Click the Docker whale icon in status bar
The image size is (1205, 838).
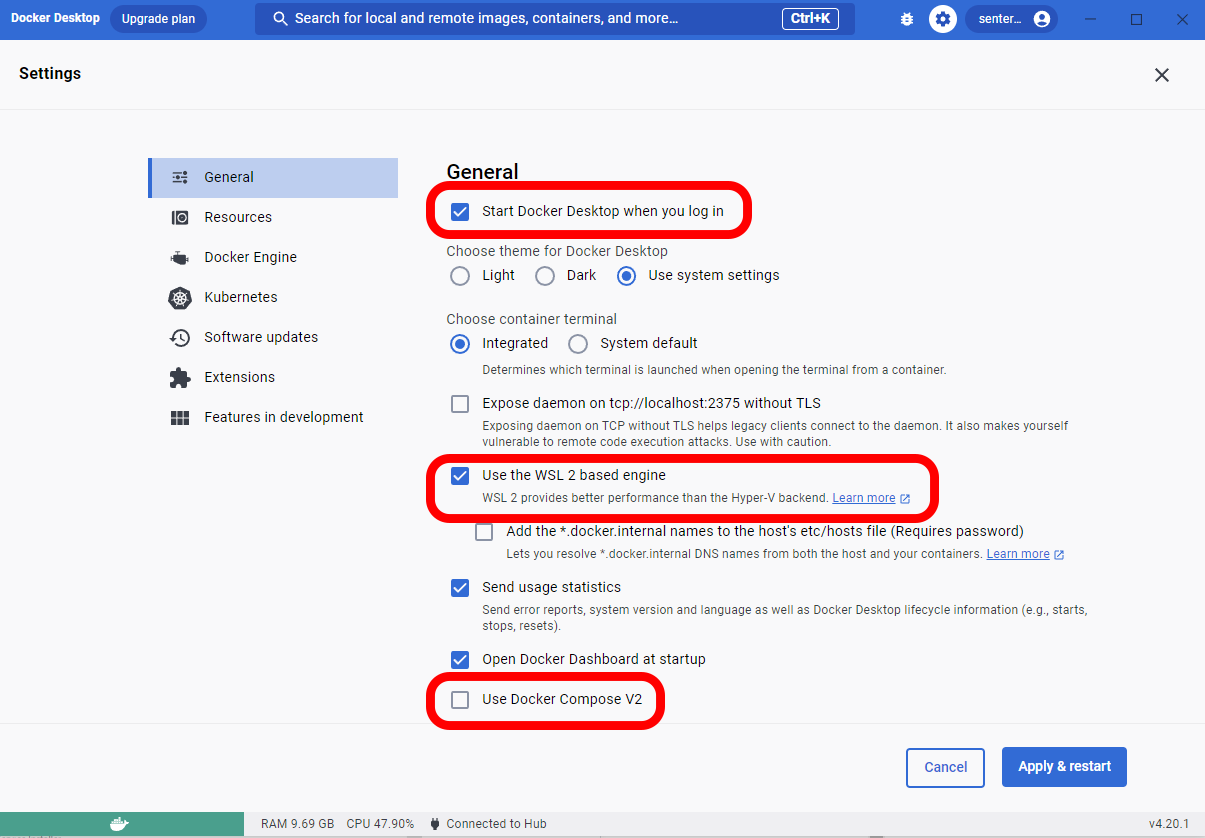pyautogui.click(x=119, y=824)
